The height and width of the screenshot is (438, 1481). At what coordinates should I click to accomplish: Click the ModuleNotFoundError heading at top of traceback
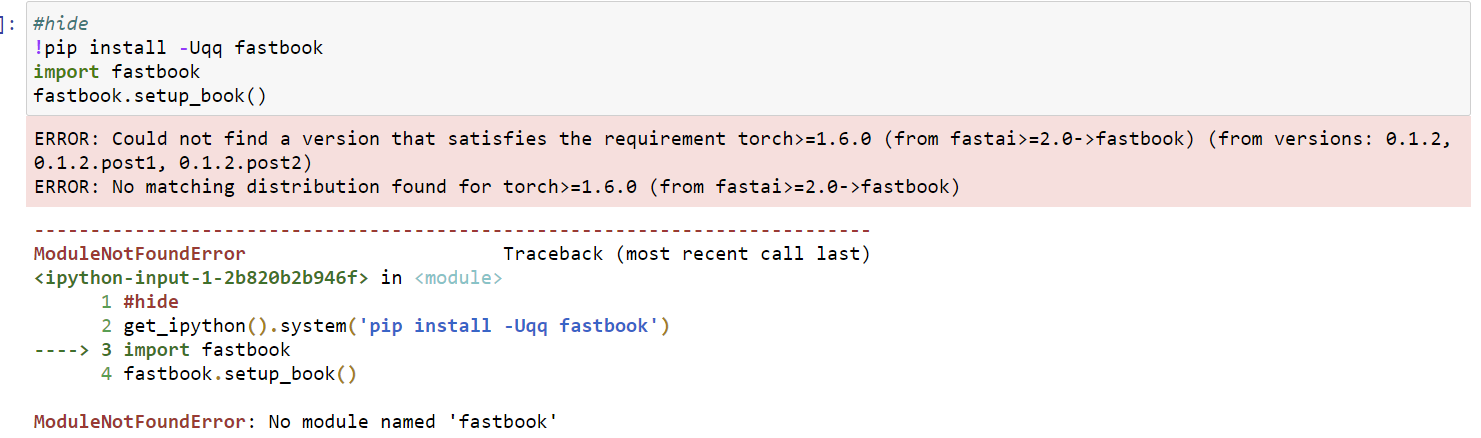click(139, 254)
